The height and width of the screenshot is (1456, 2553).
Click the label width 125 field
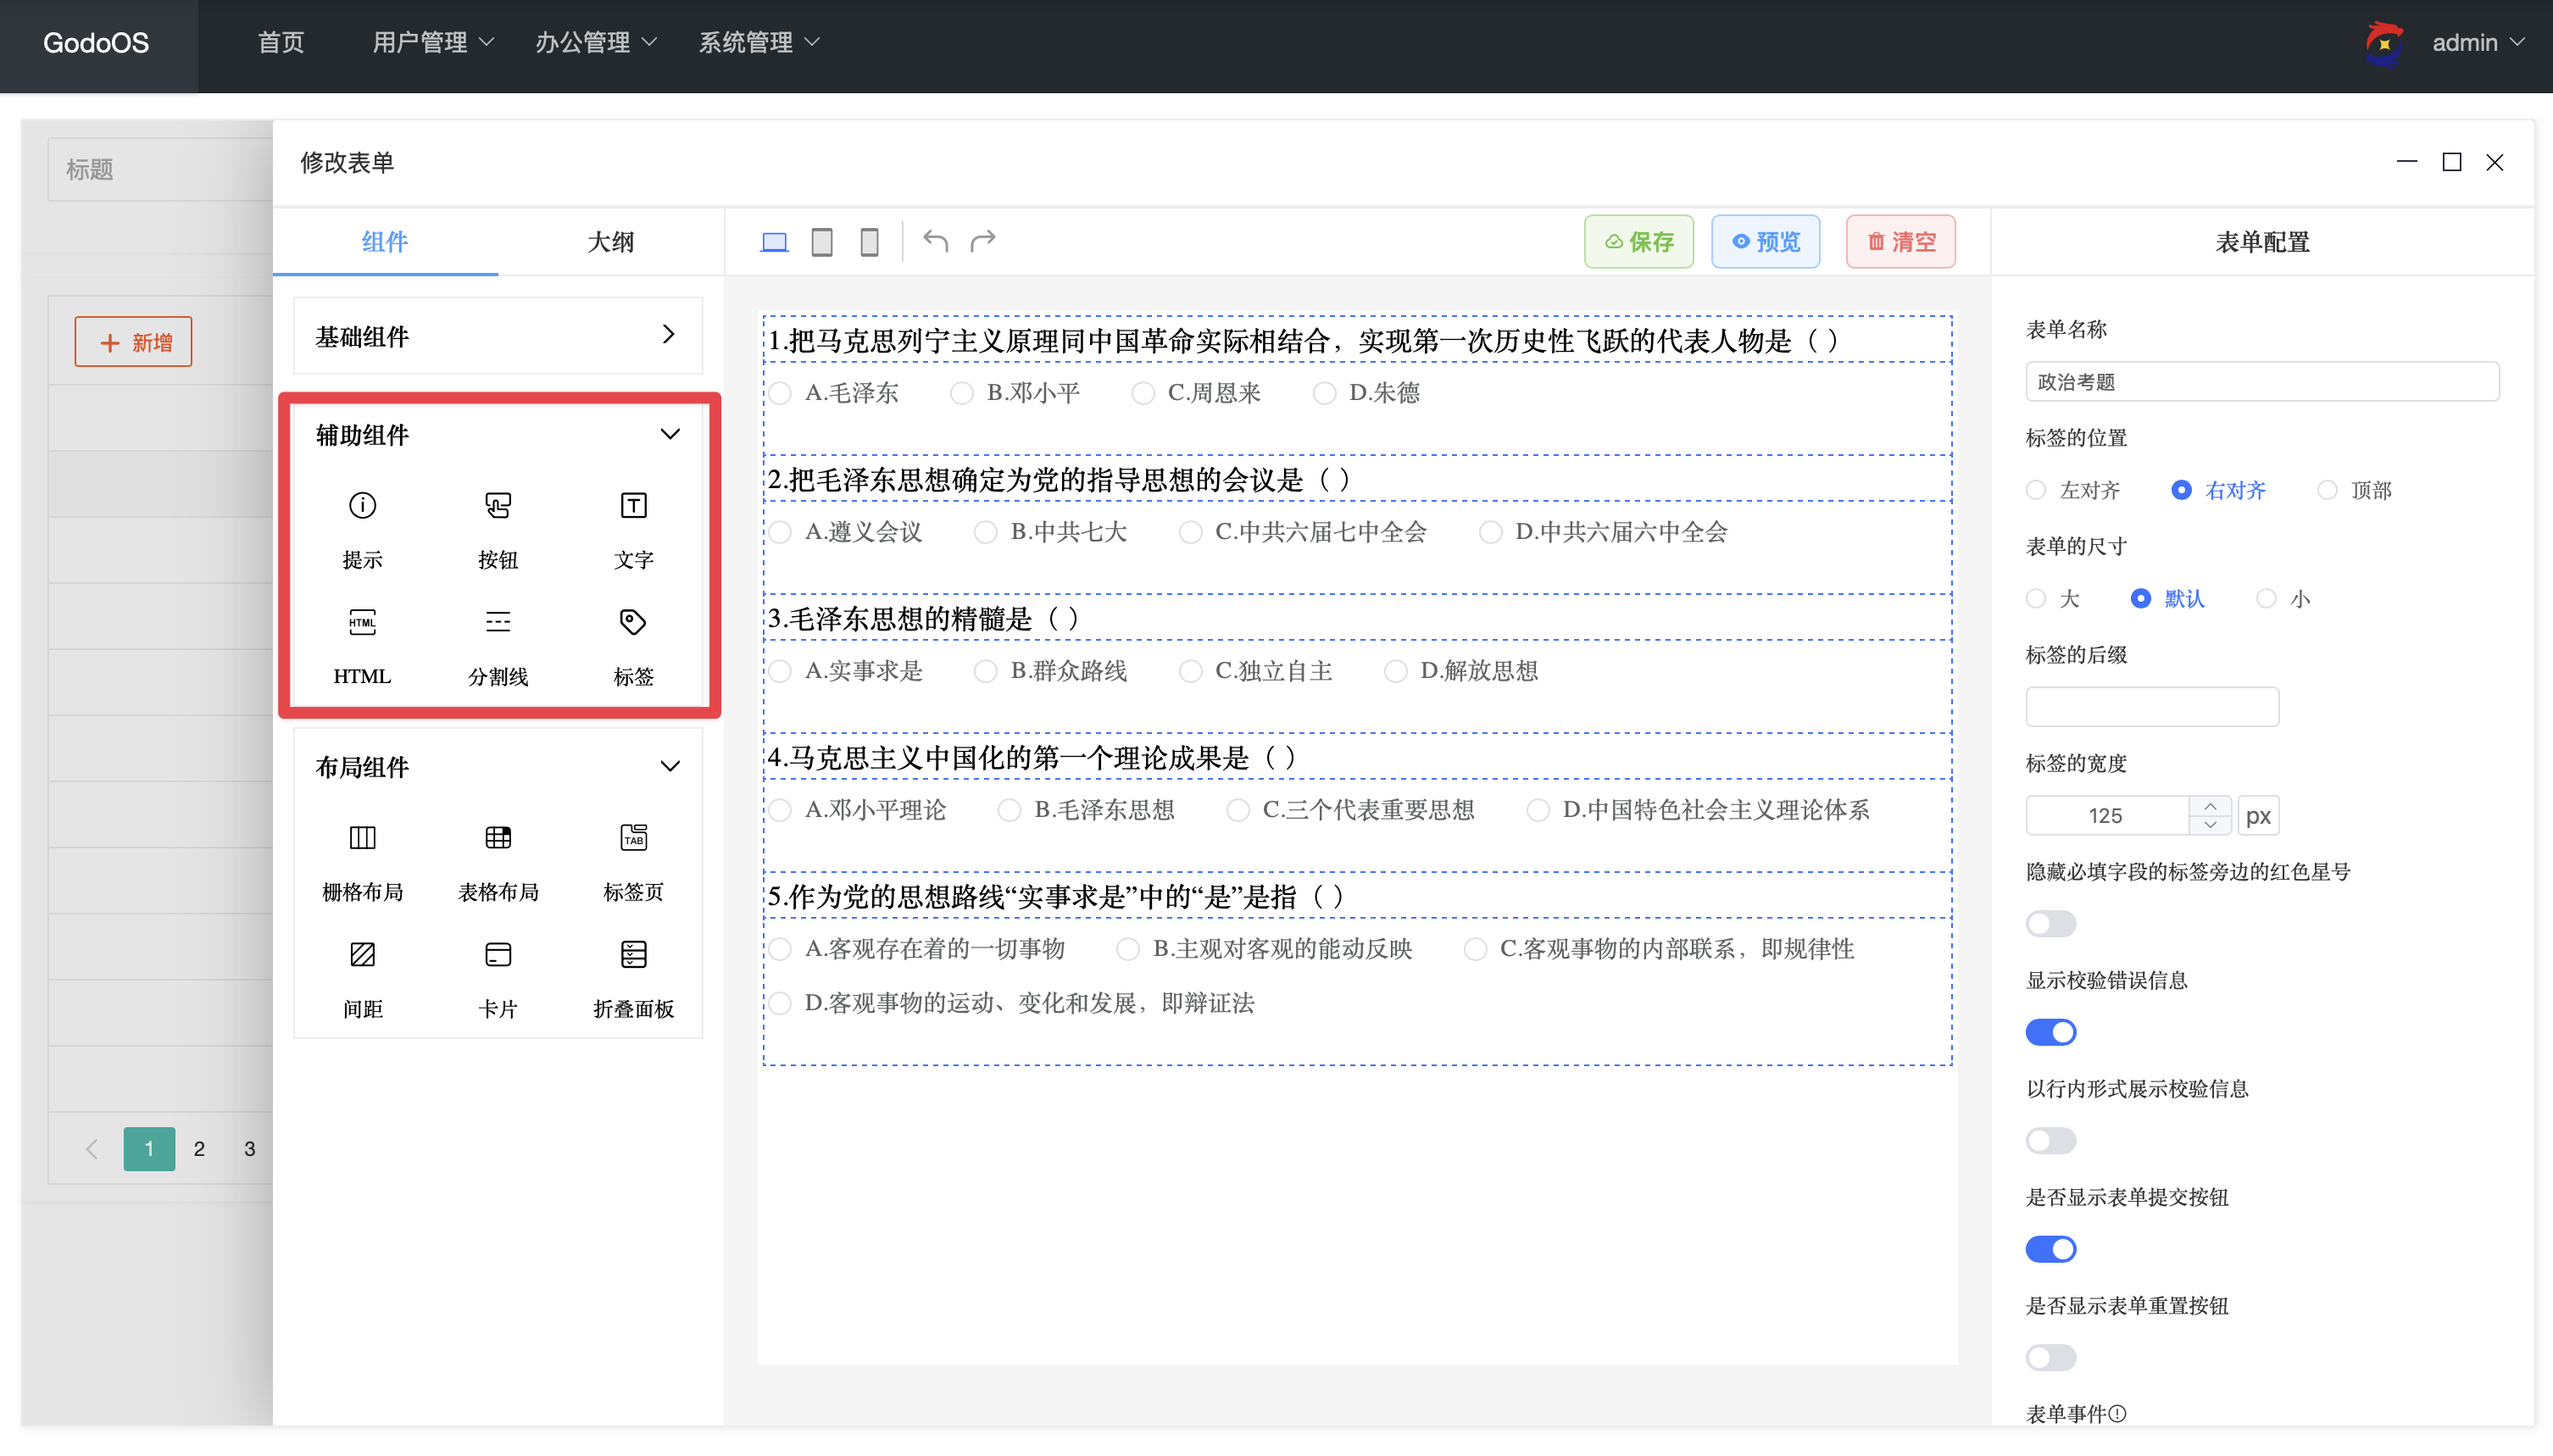pyautogui.click(x=2107, y=816)
